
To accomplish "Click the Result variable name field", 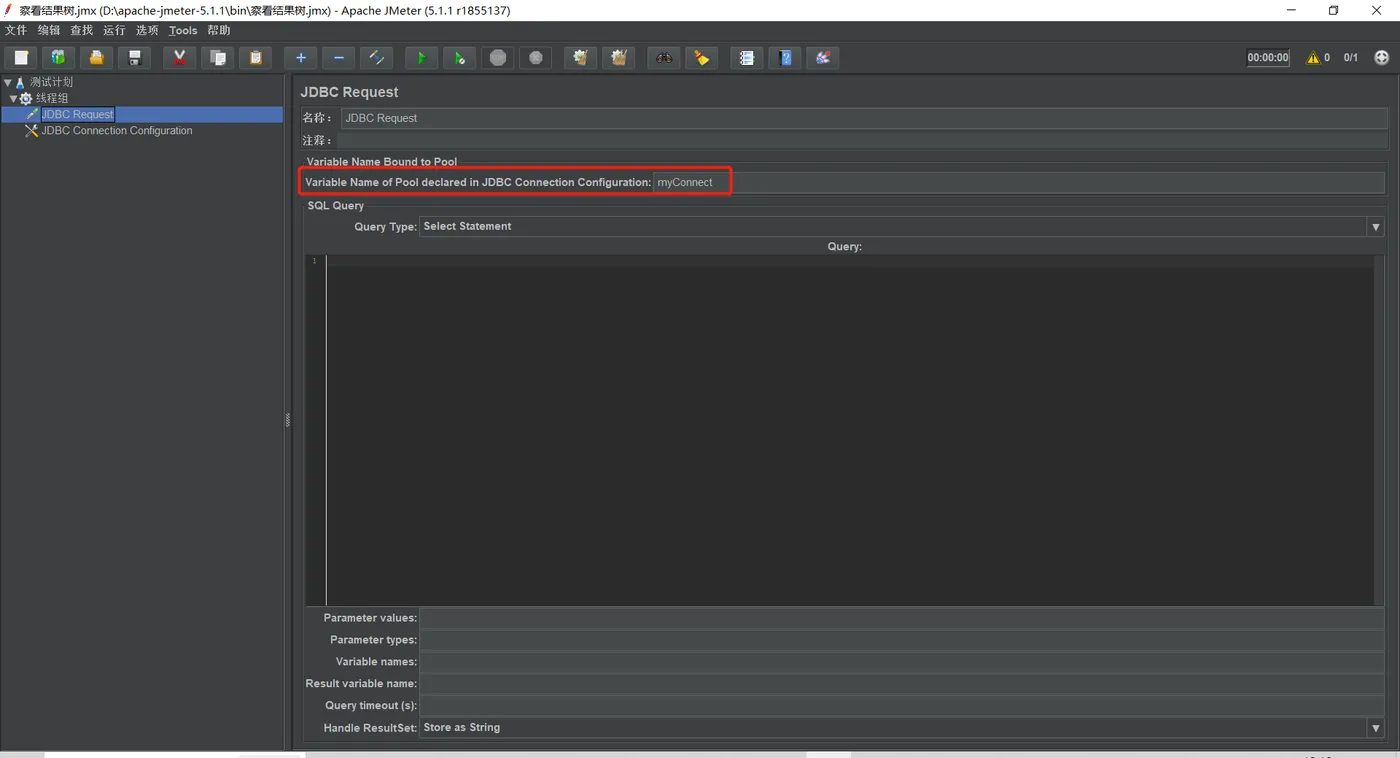I will [x=902, y=684].
